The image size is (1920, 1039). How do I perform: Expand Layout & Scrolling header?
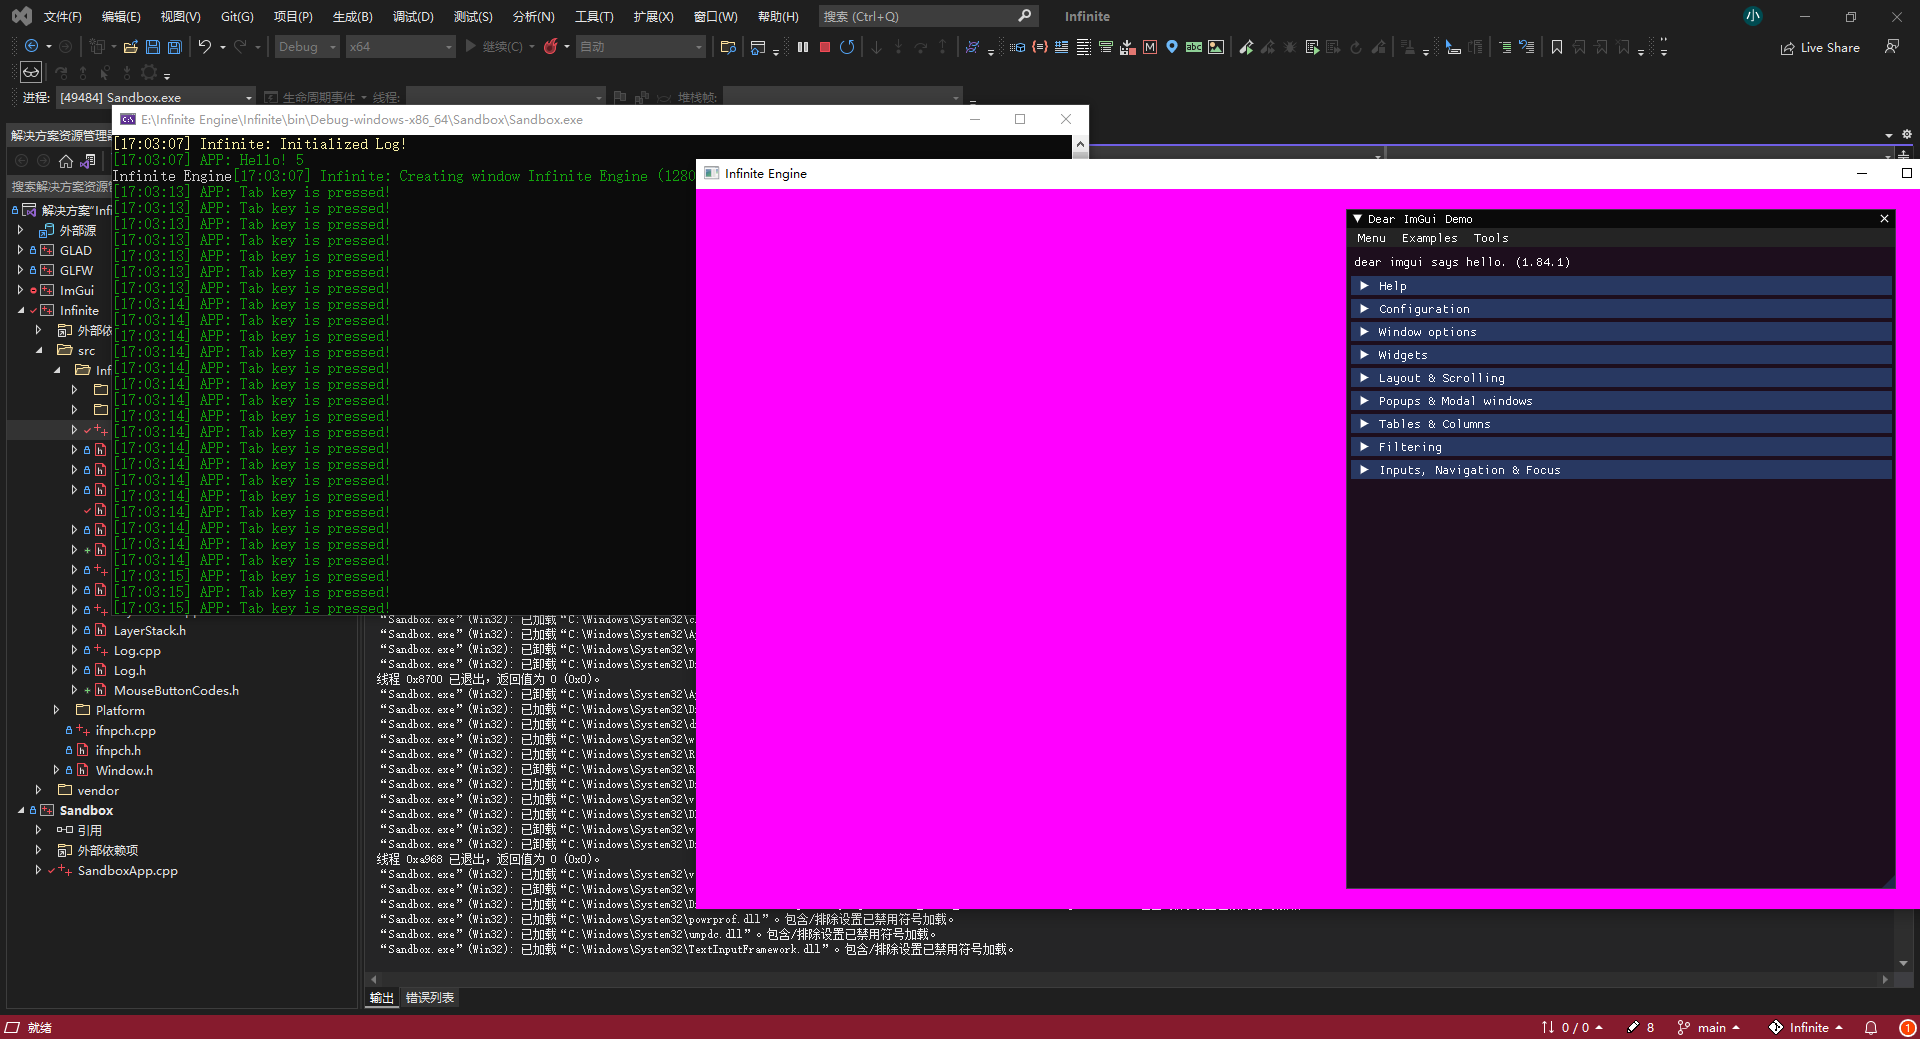(x=1621, y=378)
